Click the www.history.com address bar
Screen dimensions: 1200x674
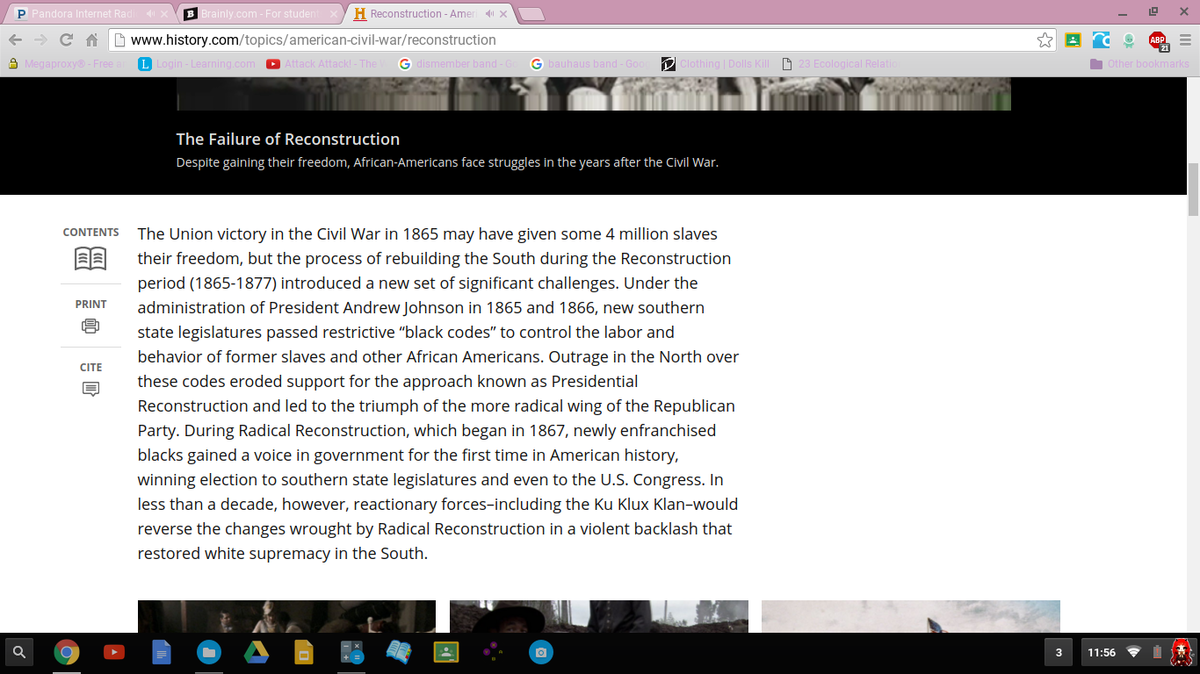coord(570,40)
